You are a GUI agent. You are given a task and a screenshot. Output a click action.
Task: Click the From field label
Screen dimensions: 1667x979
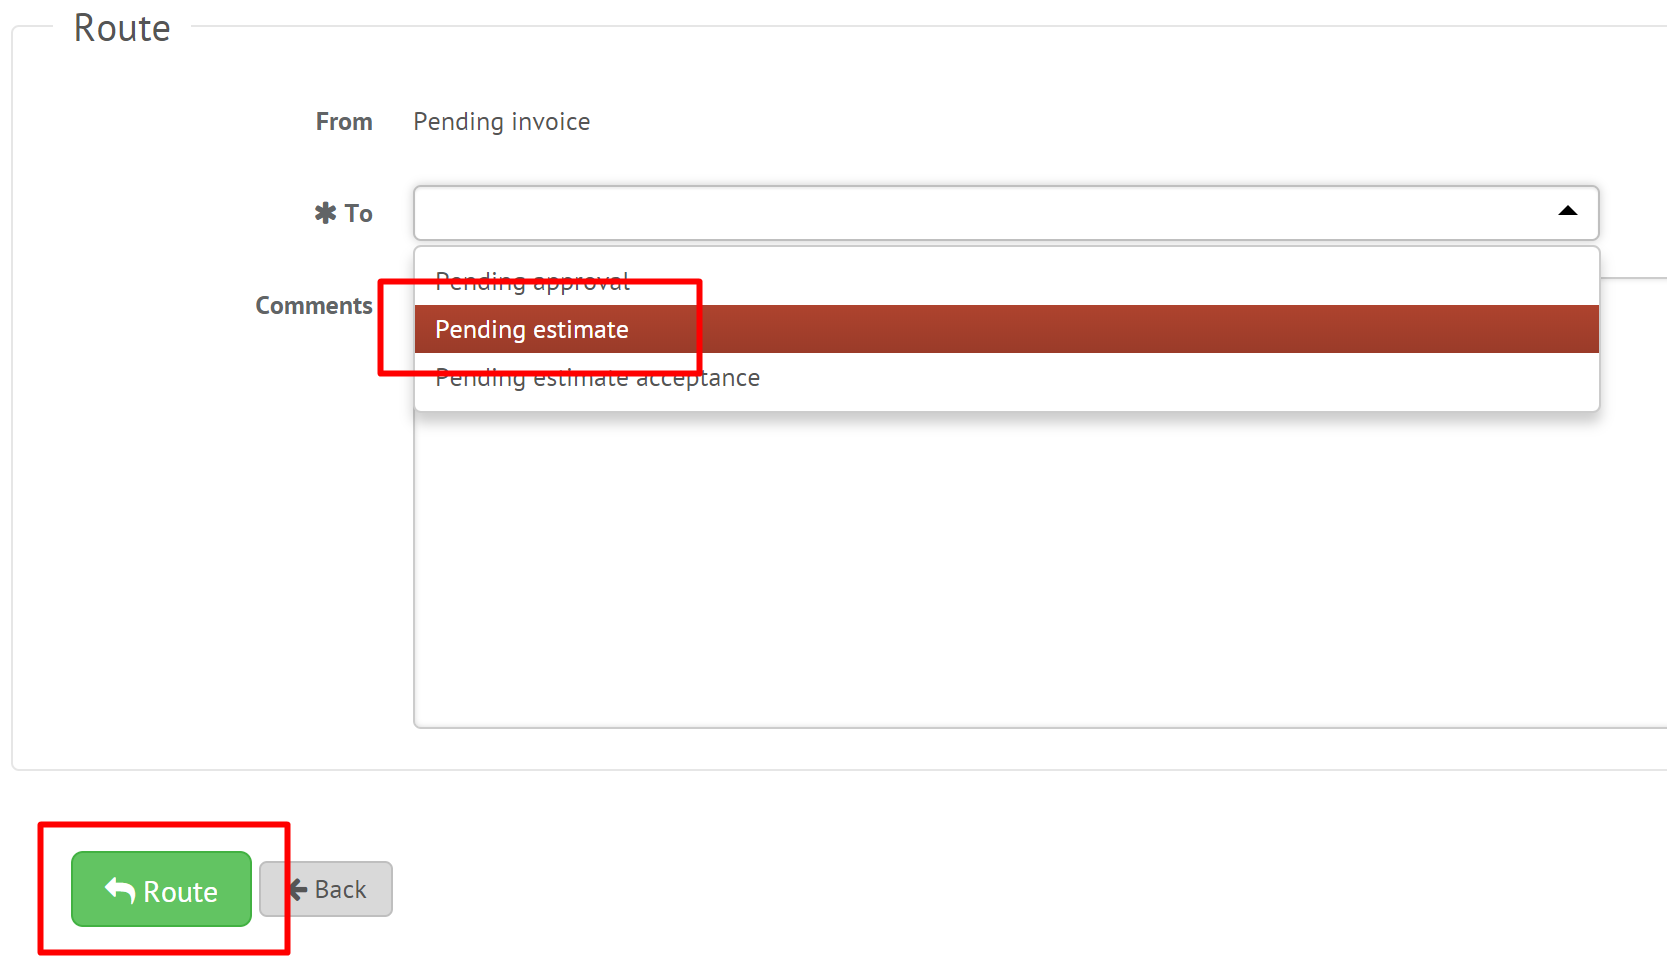[x=344, y=122]
